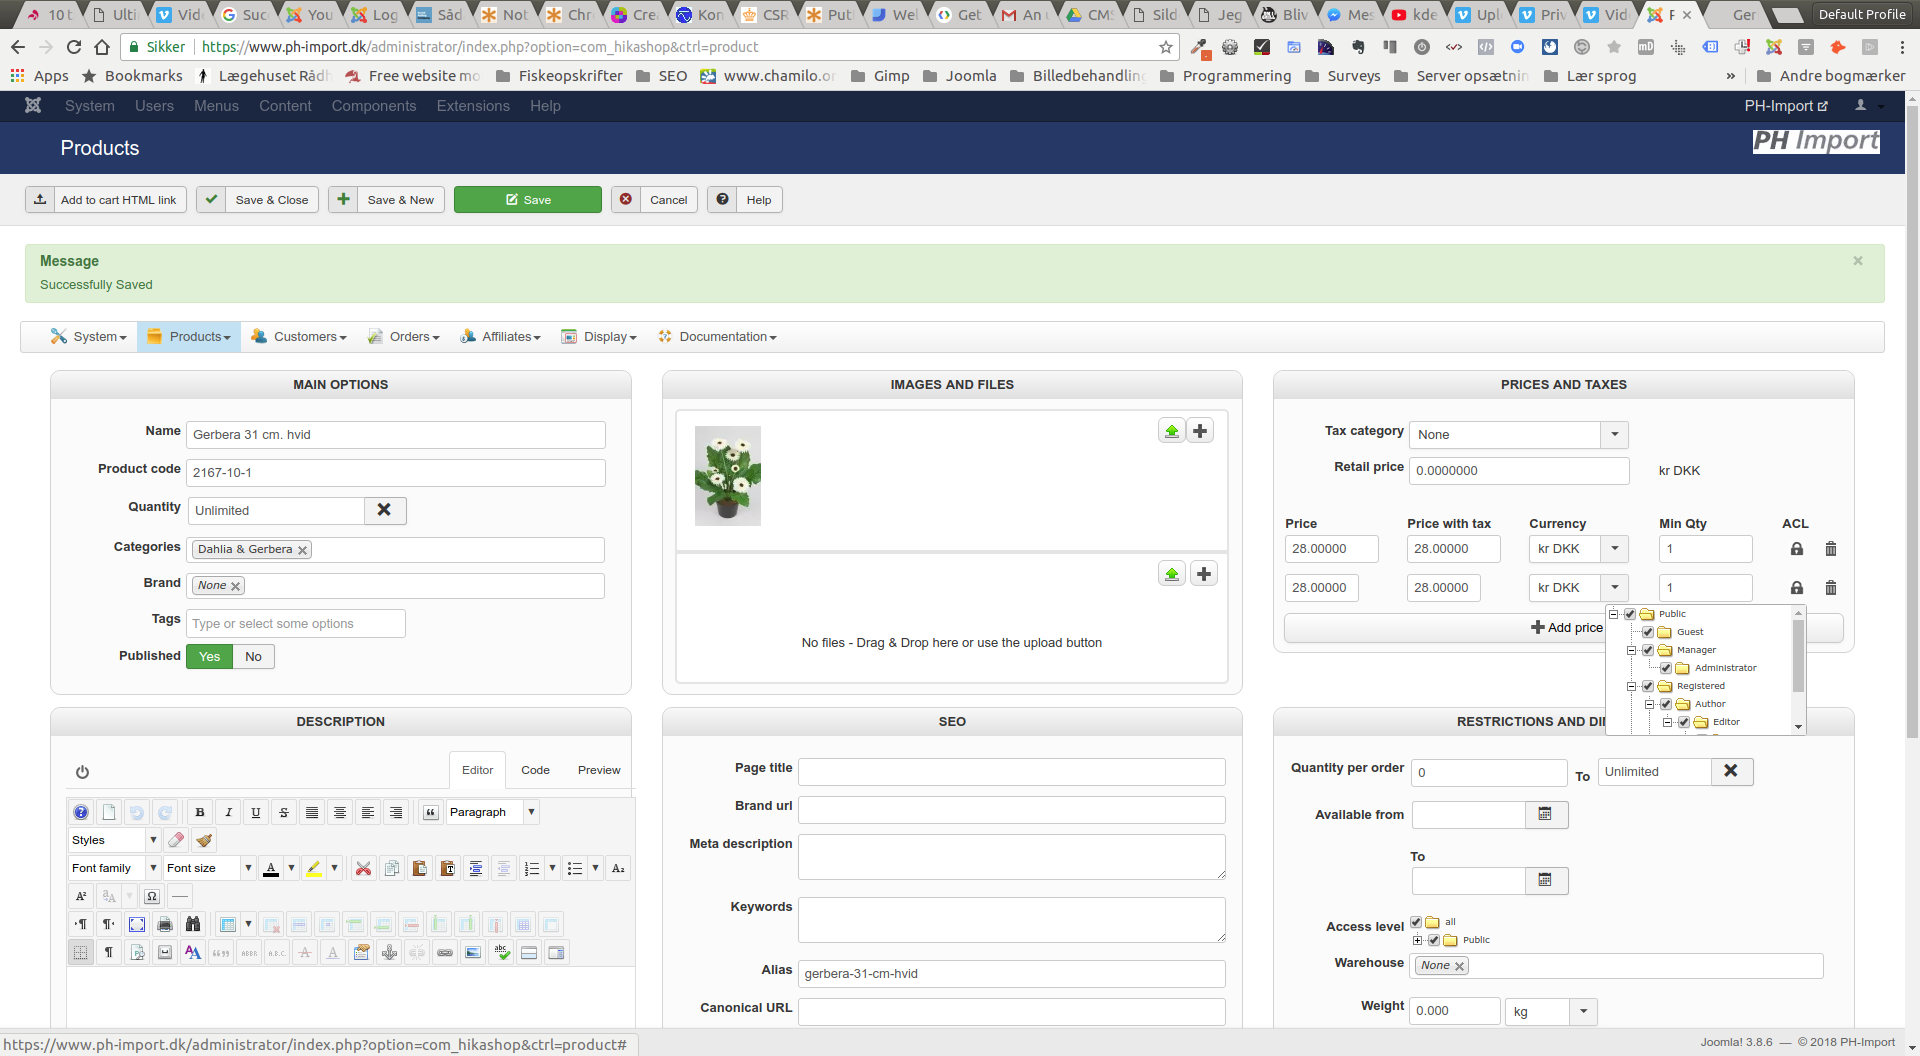The height and width of the screenshot is (1056, 1920).
Task: Click the ACL tree scrollbar
Action: click(1798, 656)
